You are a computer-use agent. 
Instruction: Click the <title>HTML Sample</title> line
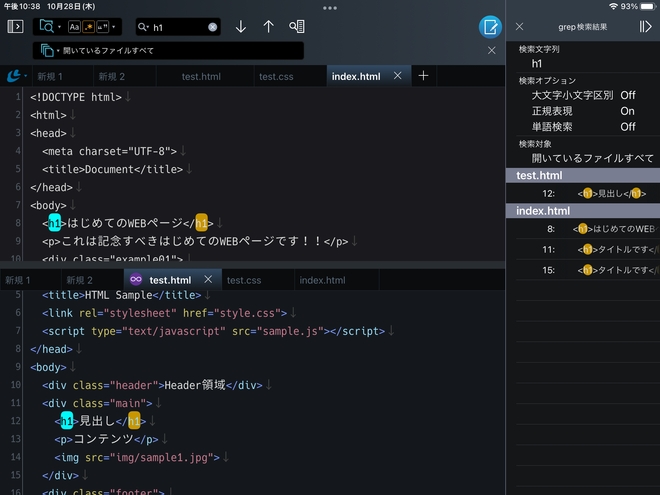coord(122,295)
